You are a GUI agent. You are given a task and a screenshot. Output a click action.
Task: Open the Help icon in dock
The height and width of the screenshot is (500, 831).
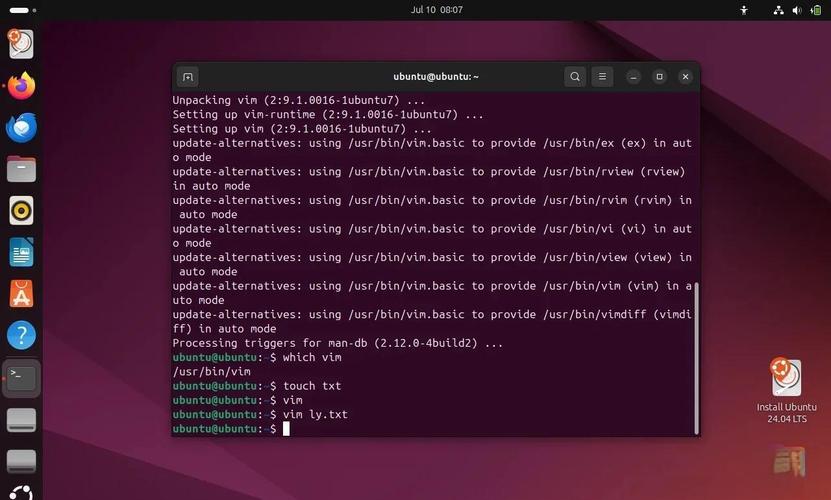(x=21, y=335)
